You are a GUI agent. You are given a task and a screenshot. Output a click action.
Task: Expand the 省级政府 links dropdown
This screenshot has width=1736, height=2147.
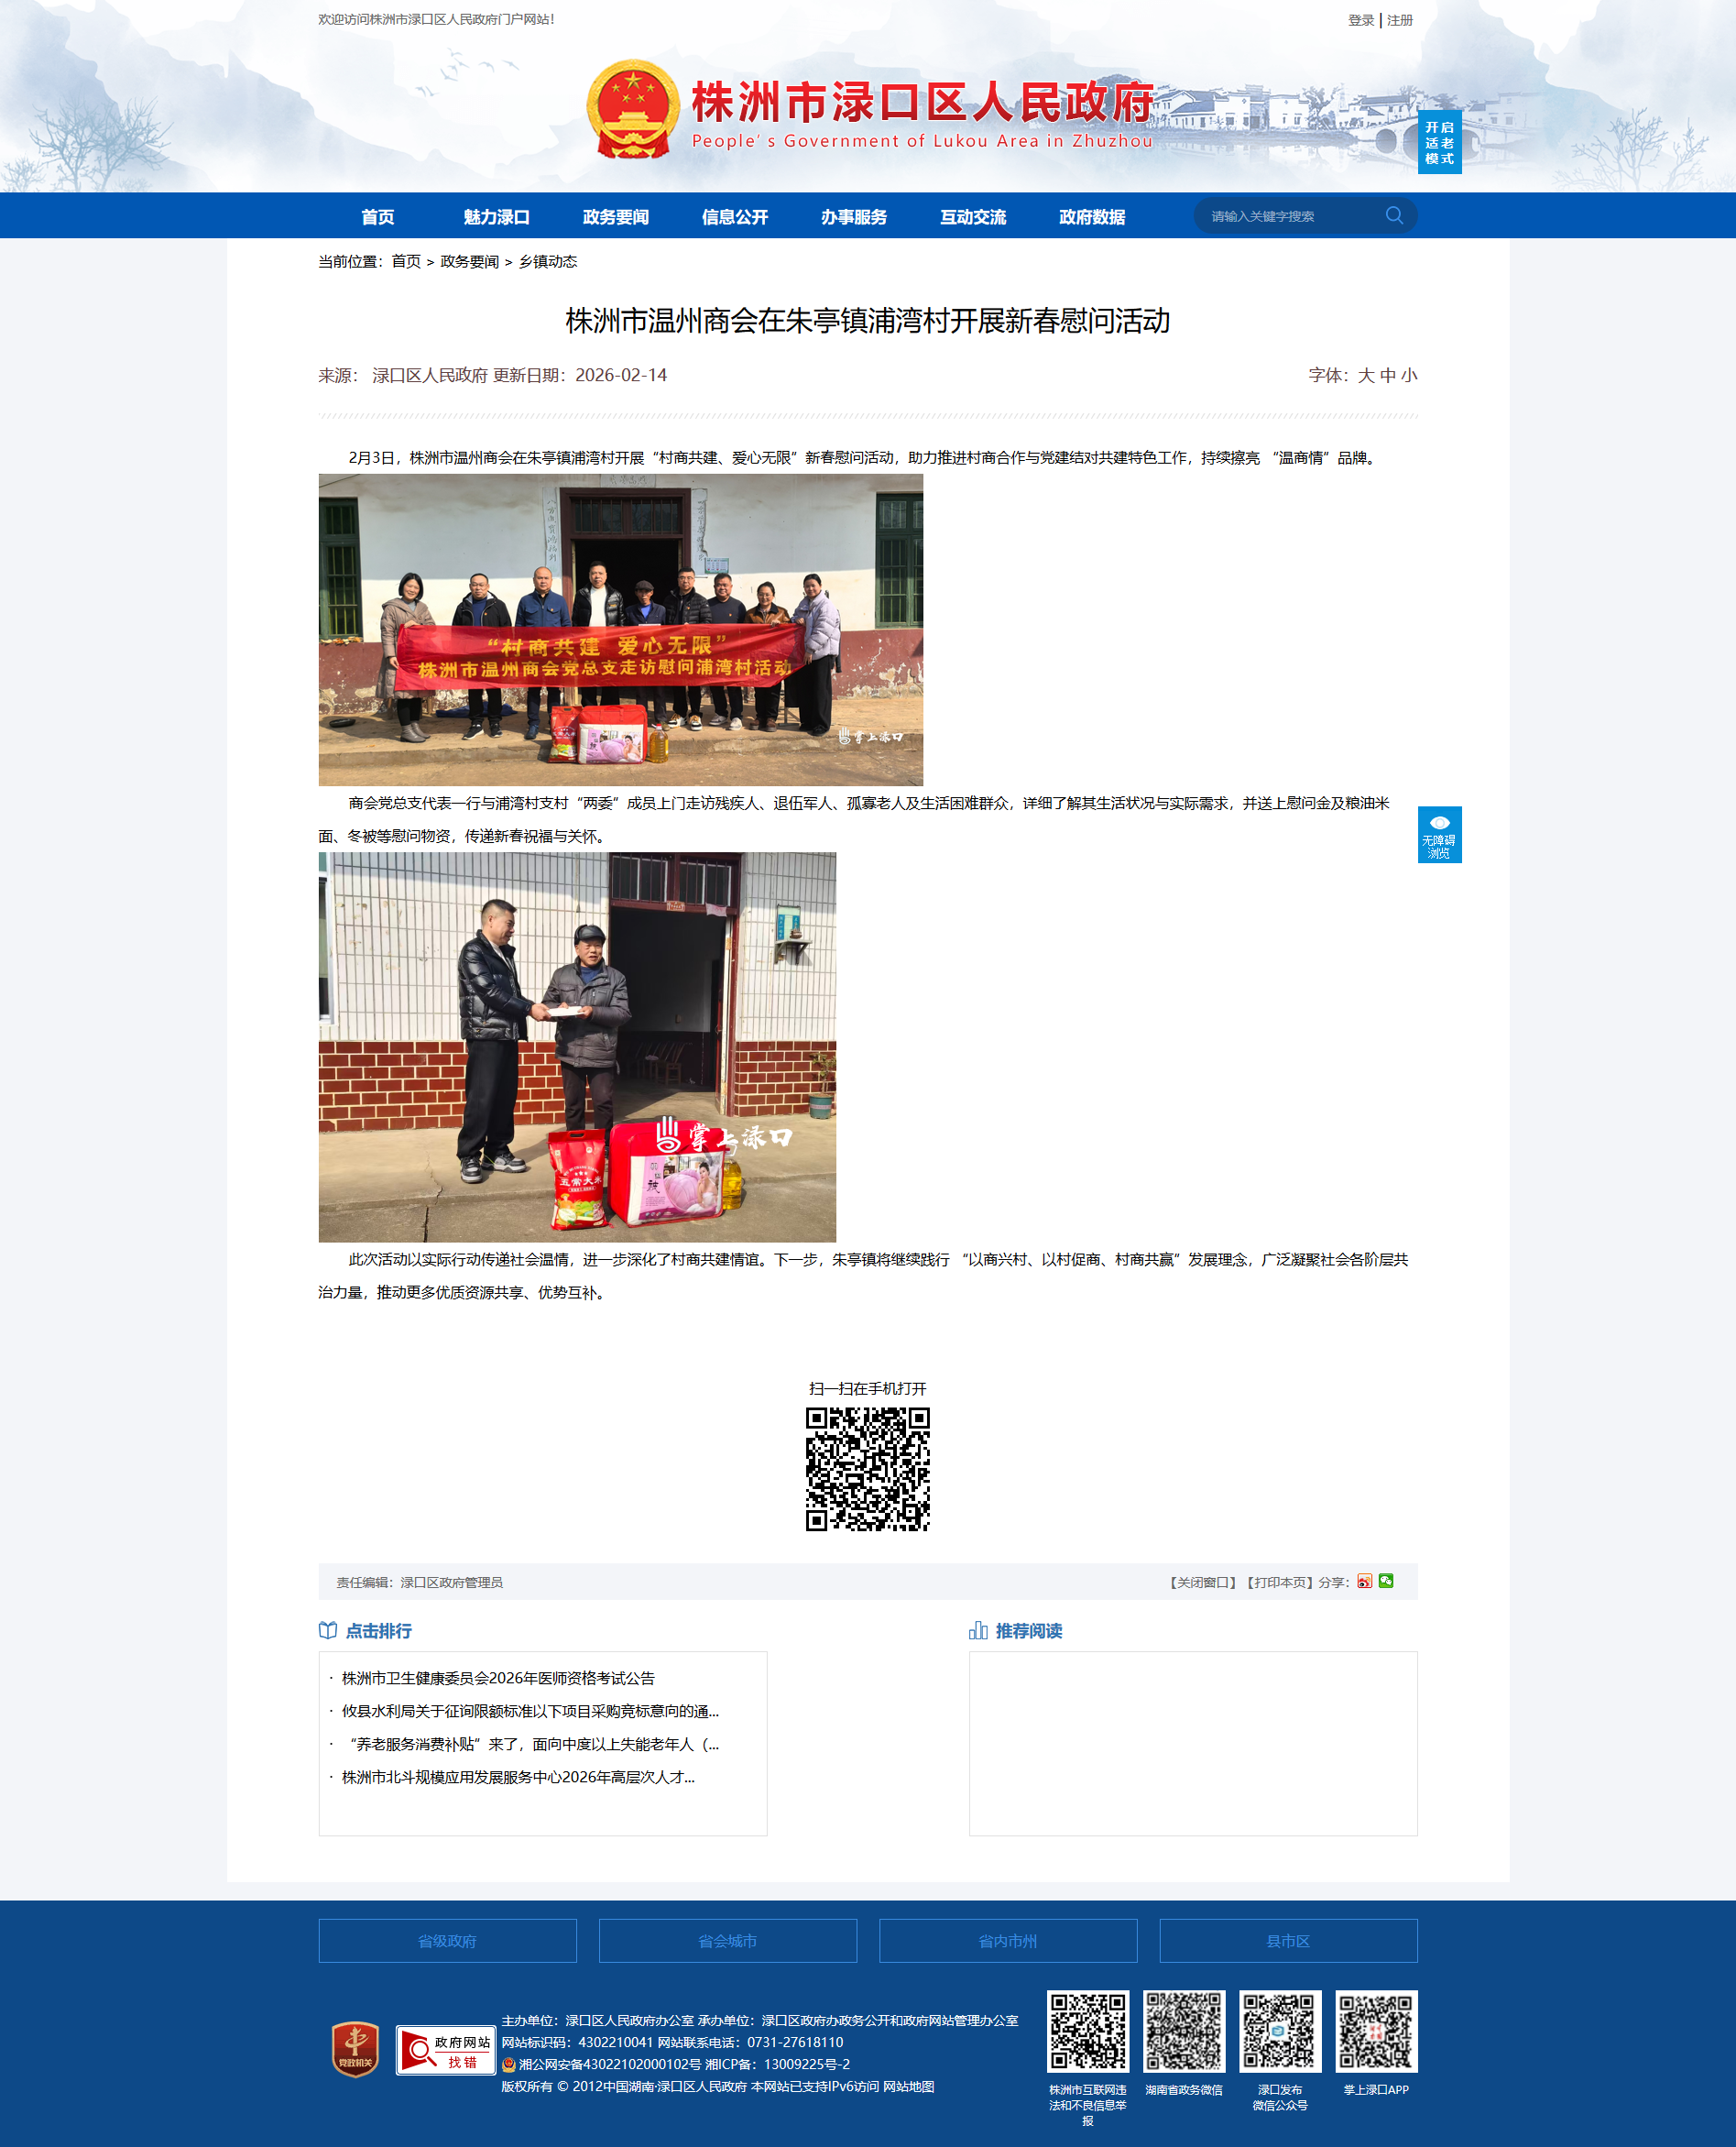[x=447, y=1941]
